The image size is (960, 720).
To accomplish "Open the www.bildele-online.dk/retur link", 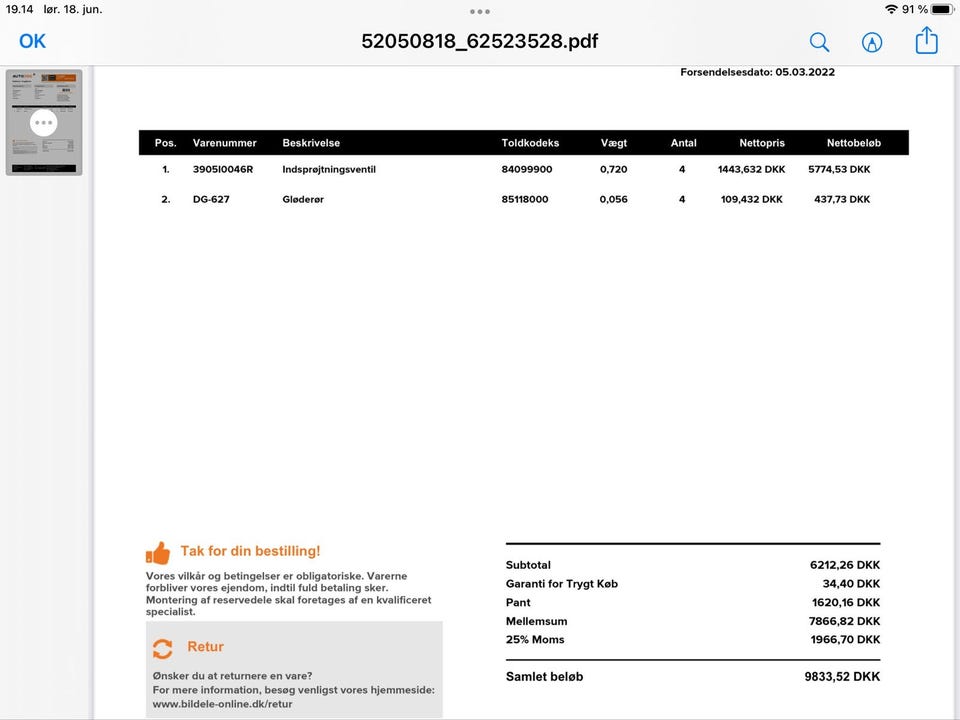I will pos(222,704).
